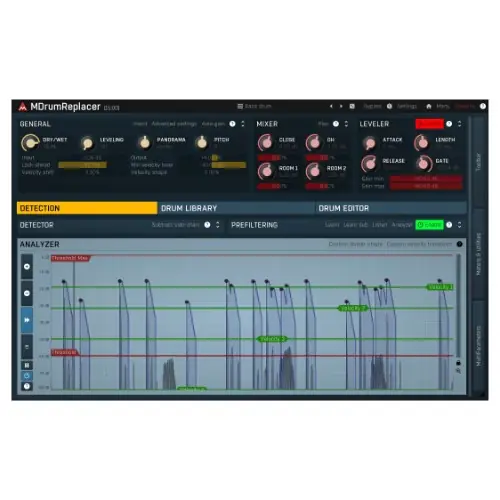Open the help icon below analyzer controls
The height and width of the screenshot is (500, 500).
(27, 386)
